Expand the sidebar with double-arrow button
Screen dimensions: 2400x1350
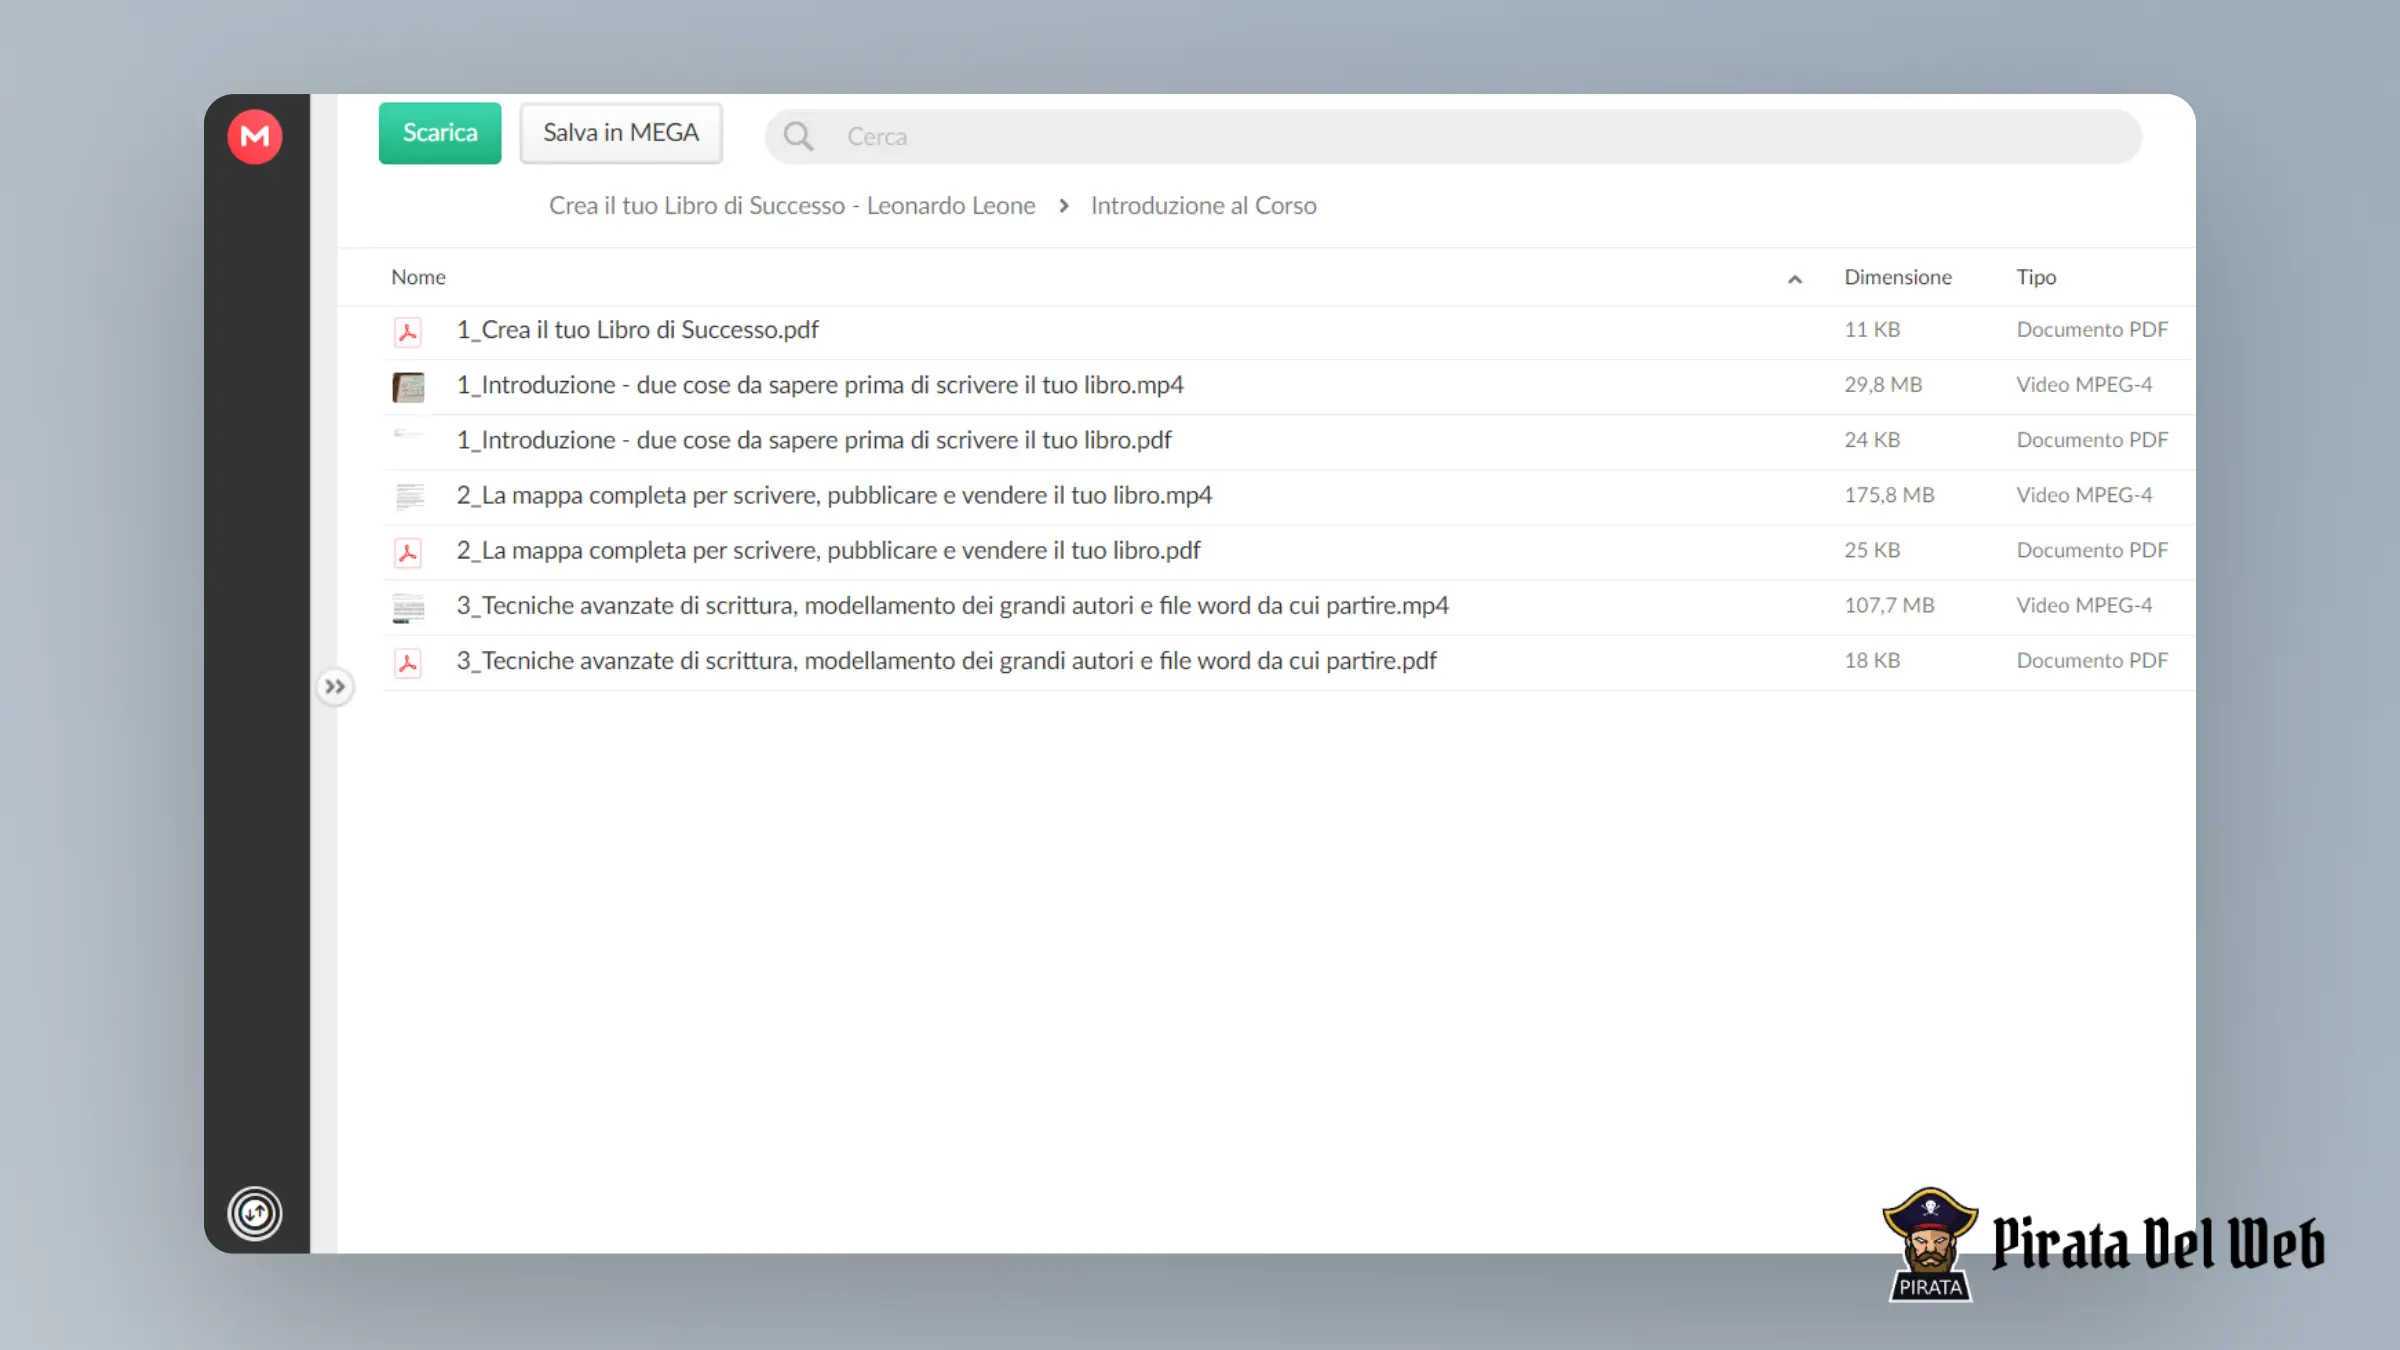[335, 687]
